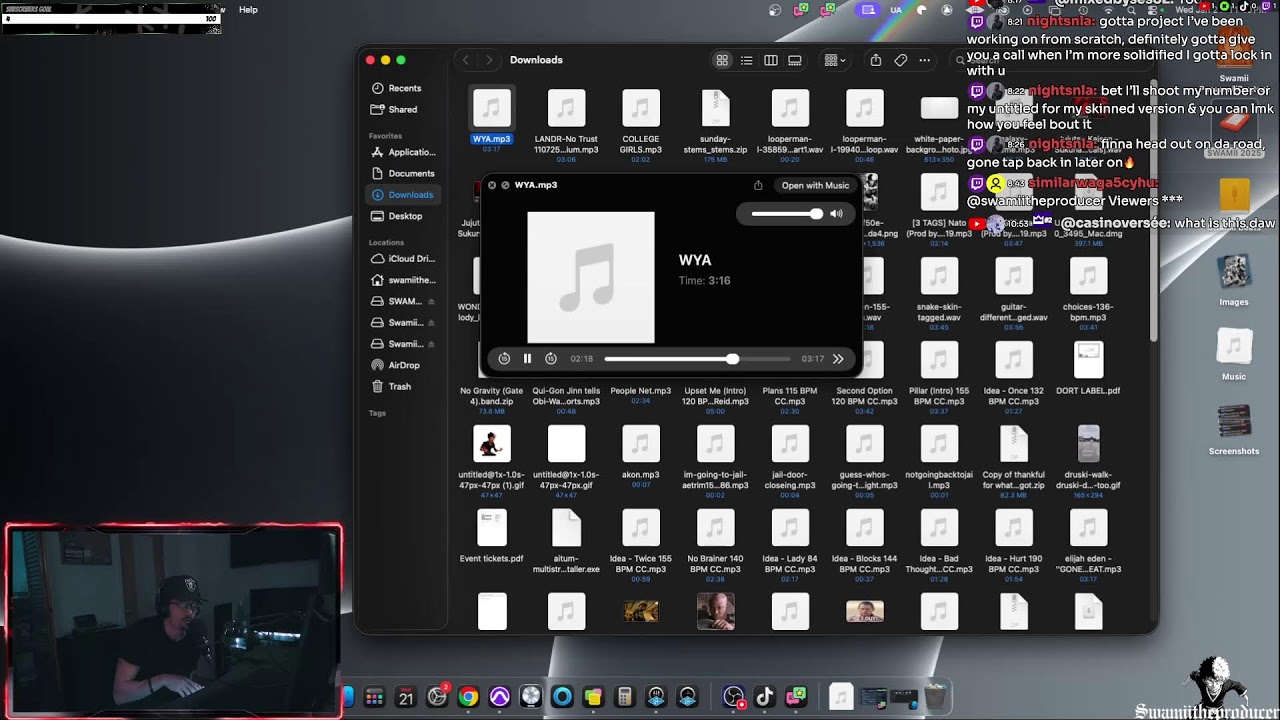Open the playback speed chevrons in Quick Look
The width and height of the screenshot is (1280, 720).
click(x=838, y=359)
